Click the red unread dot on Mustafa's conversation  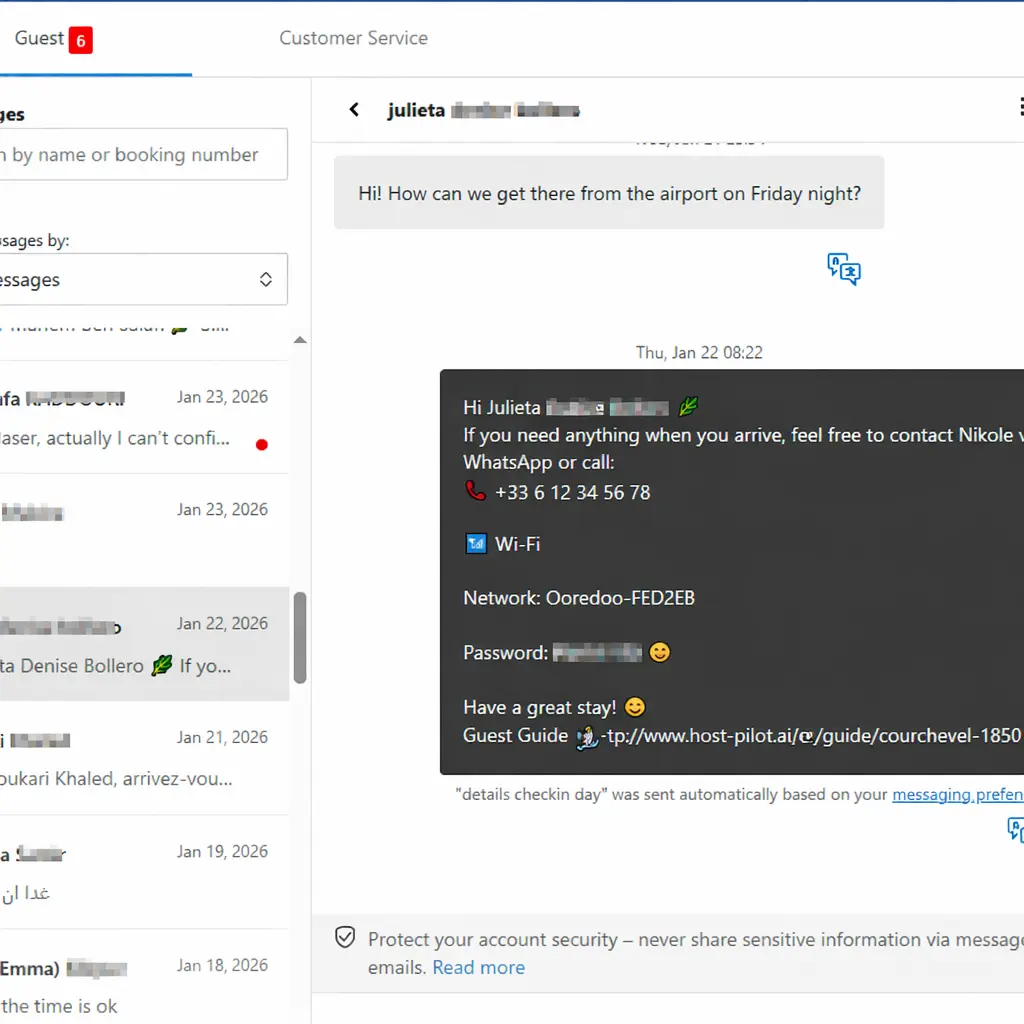pos(261,444)
